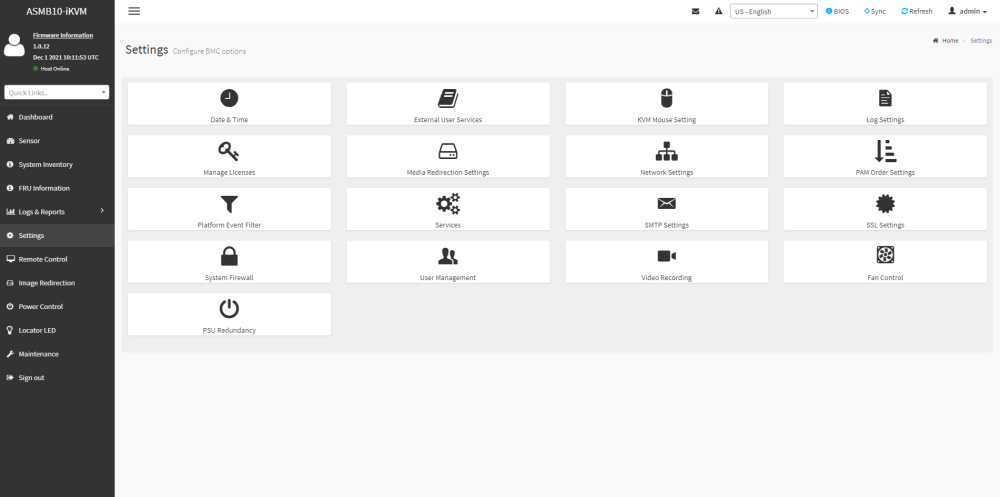Open Locator LED in the sidebar

(57, 330)
